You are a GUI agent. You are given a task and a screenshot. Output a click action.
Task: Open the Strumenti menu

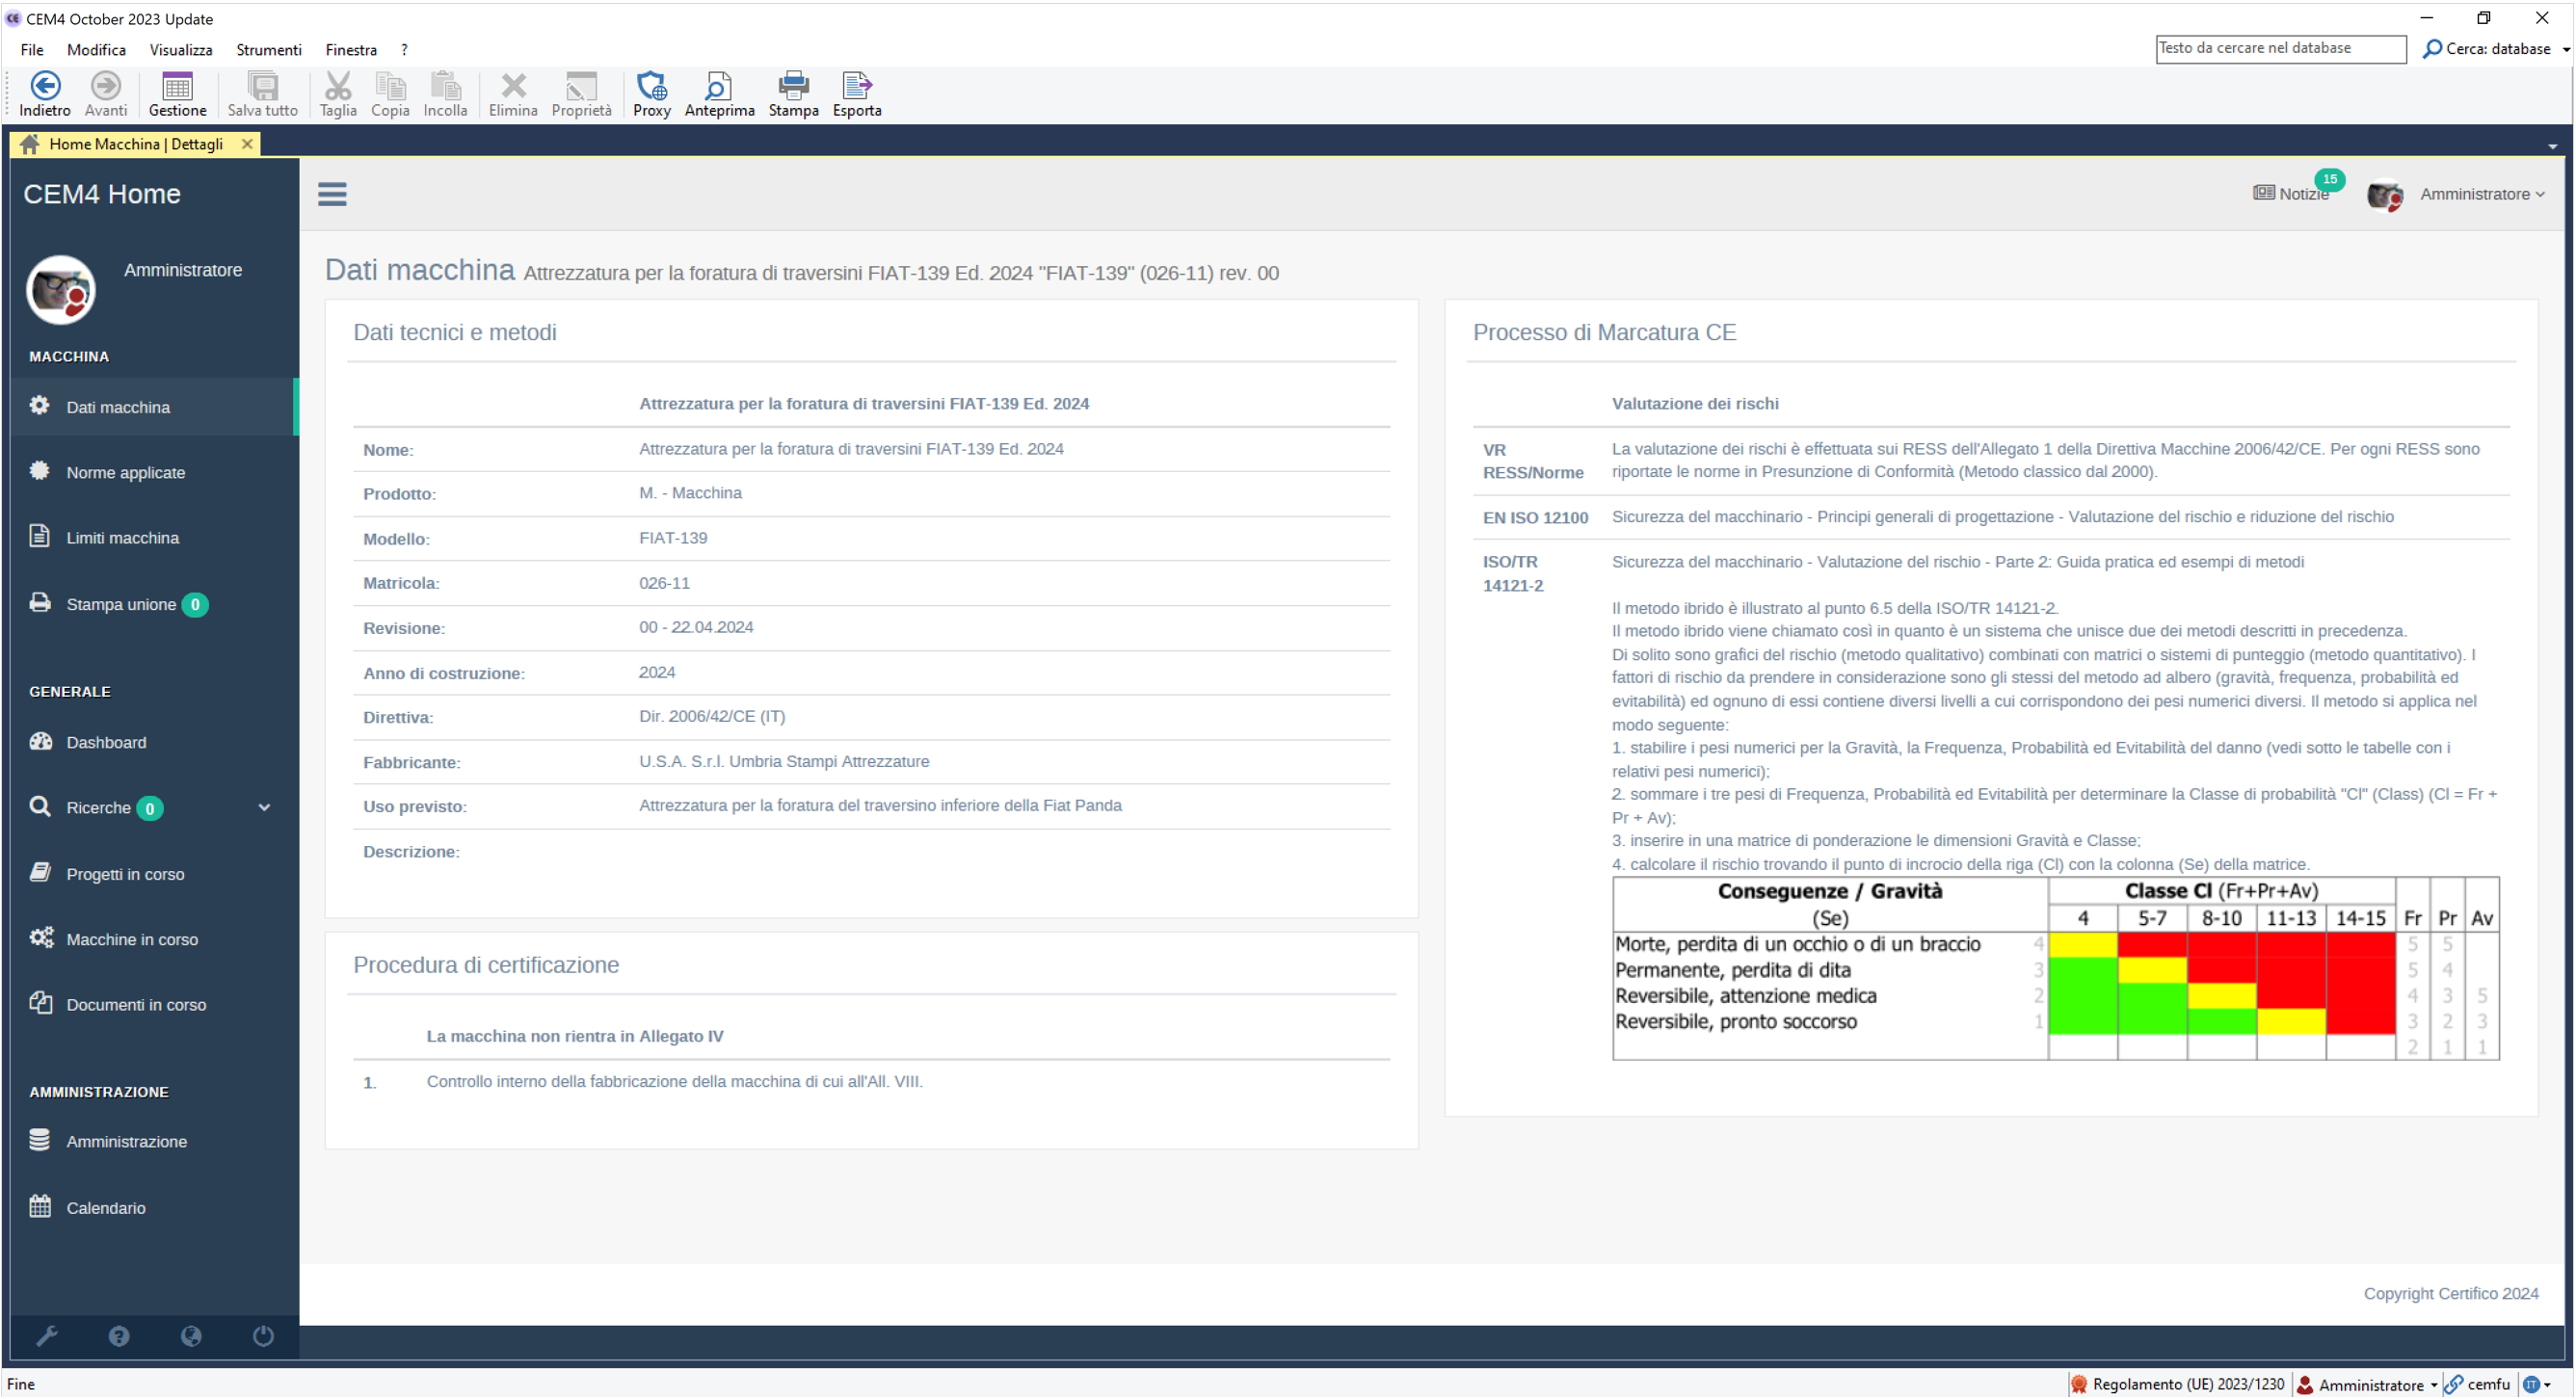[268, 49]
